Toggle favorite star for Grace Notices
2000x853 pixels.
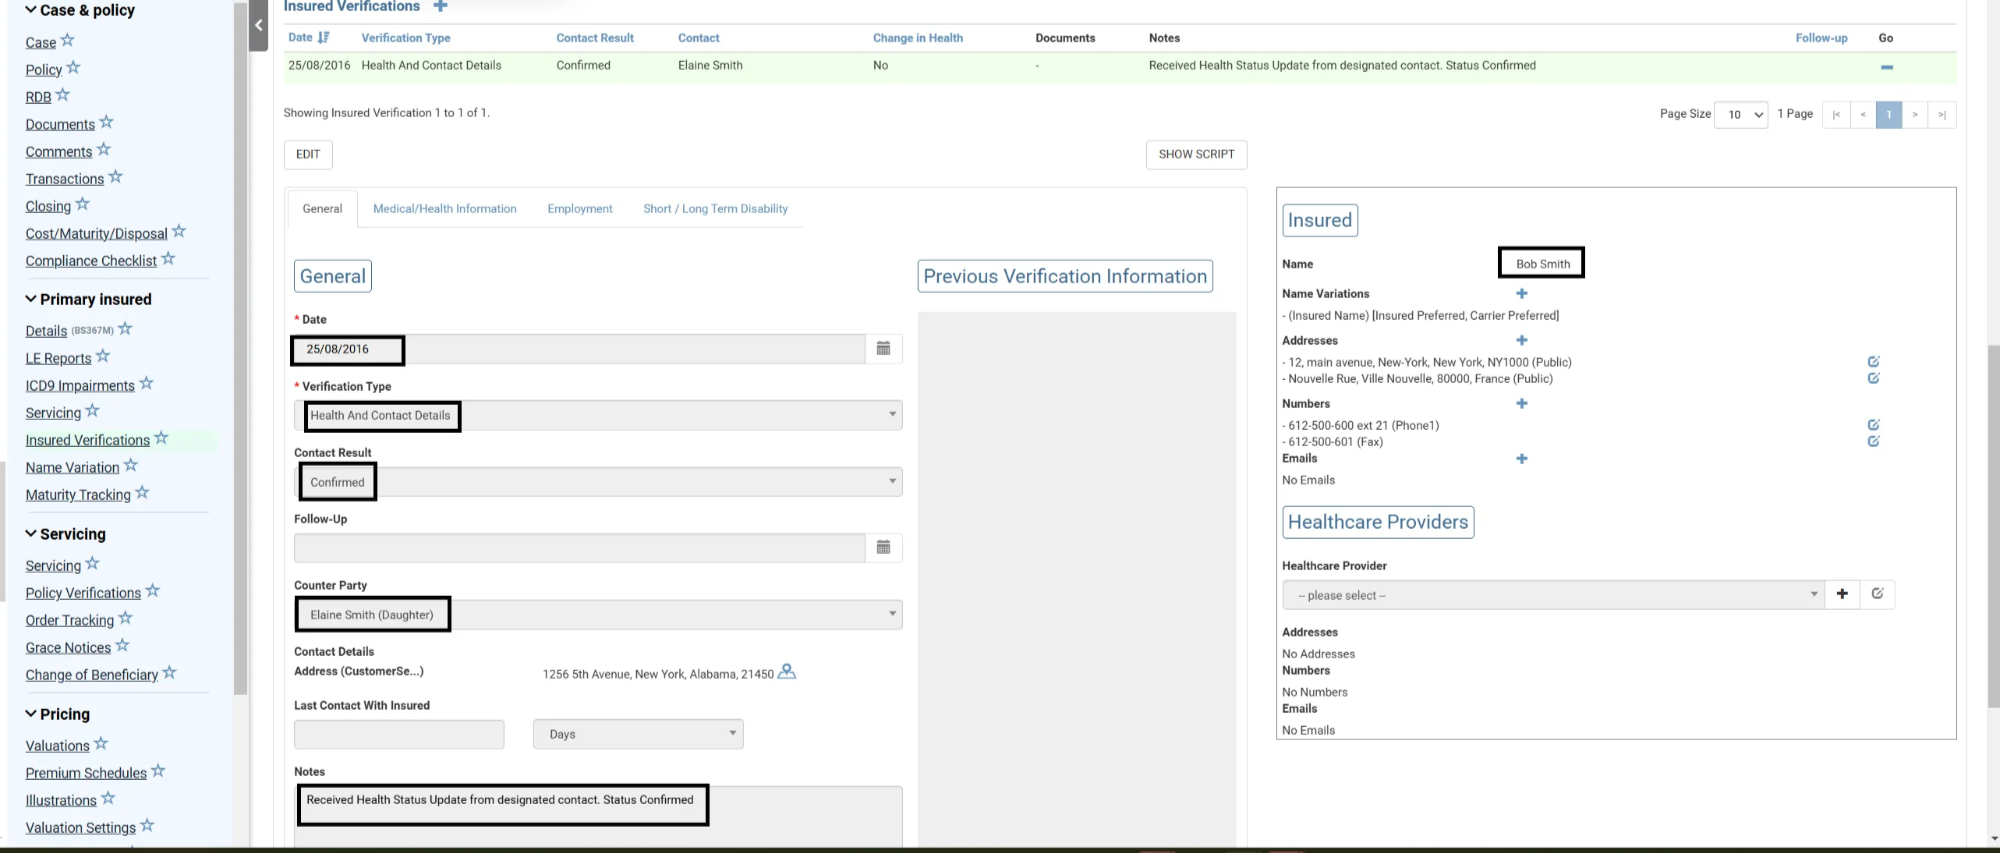(x=123, y=646)
